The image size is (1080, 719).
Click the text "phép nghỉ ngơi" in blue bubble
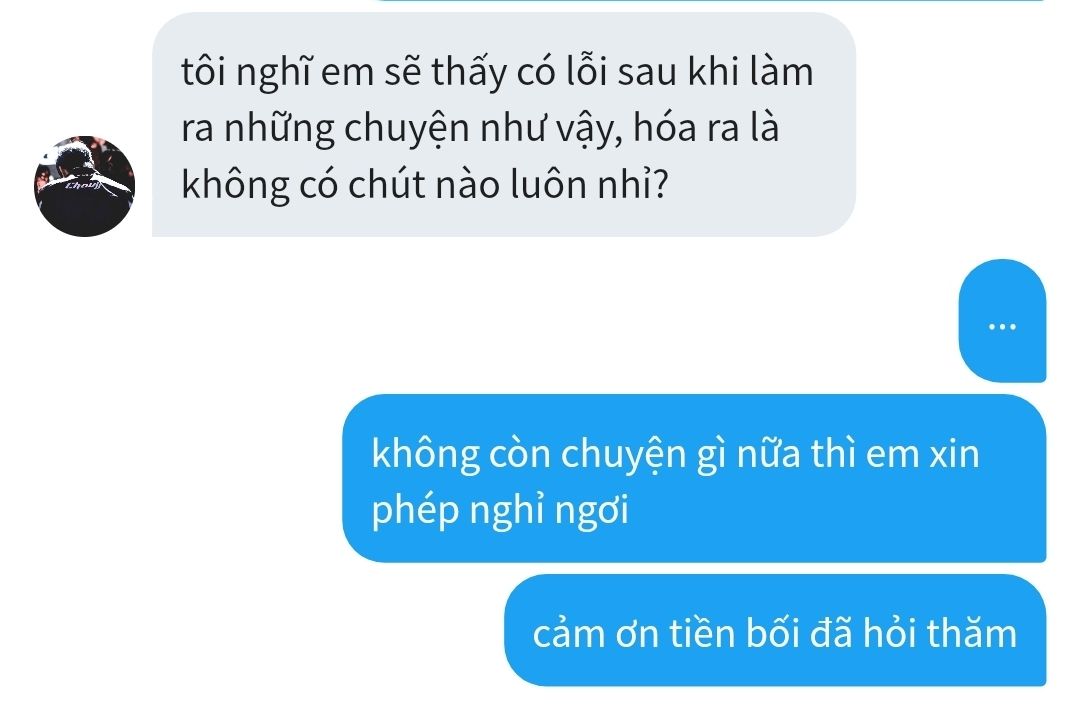pyautogui.click(x=500, y=511)
